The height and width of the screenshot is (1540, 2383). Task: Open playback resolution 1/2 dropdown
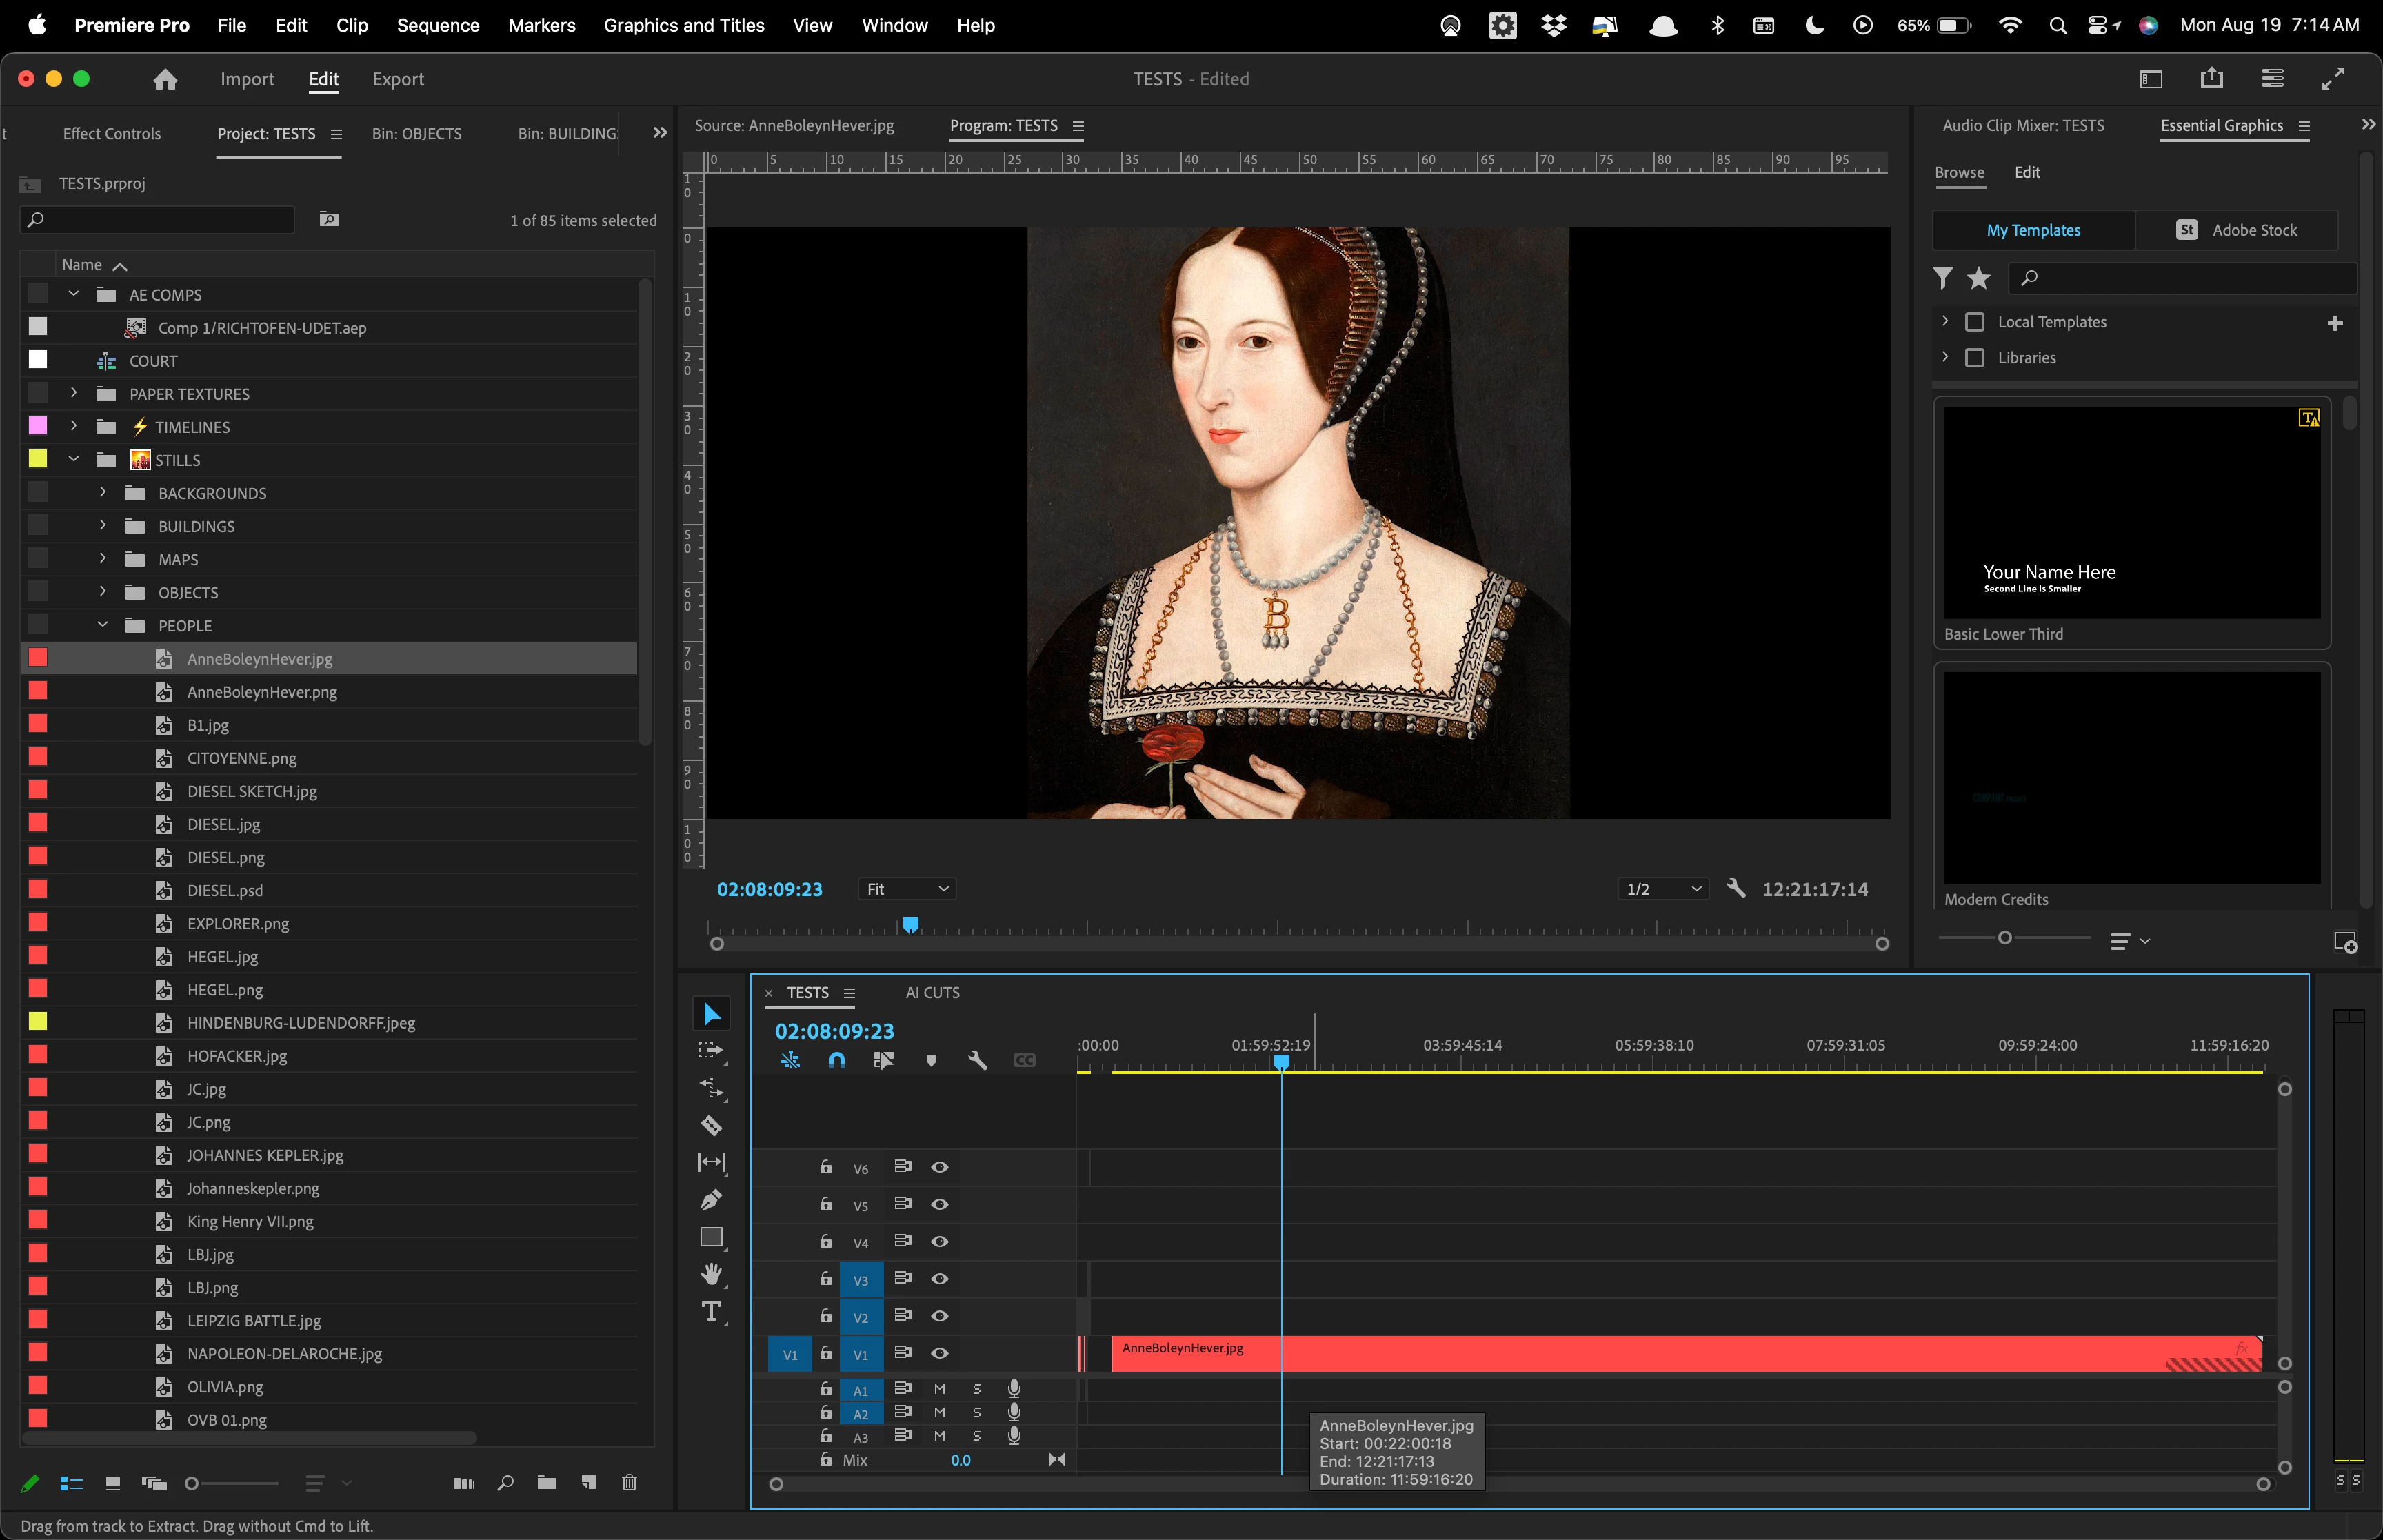pos(1663,889)
